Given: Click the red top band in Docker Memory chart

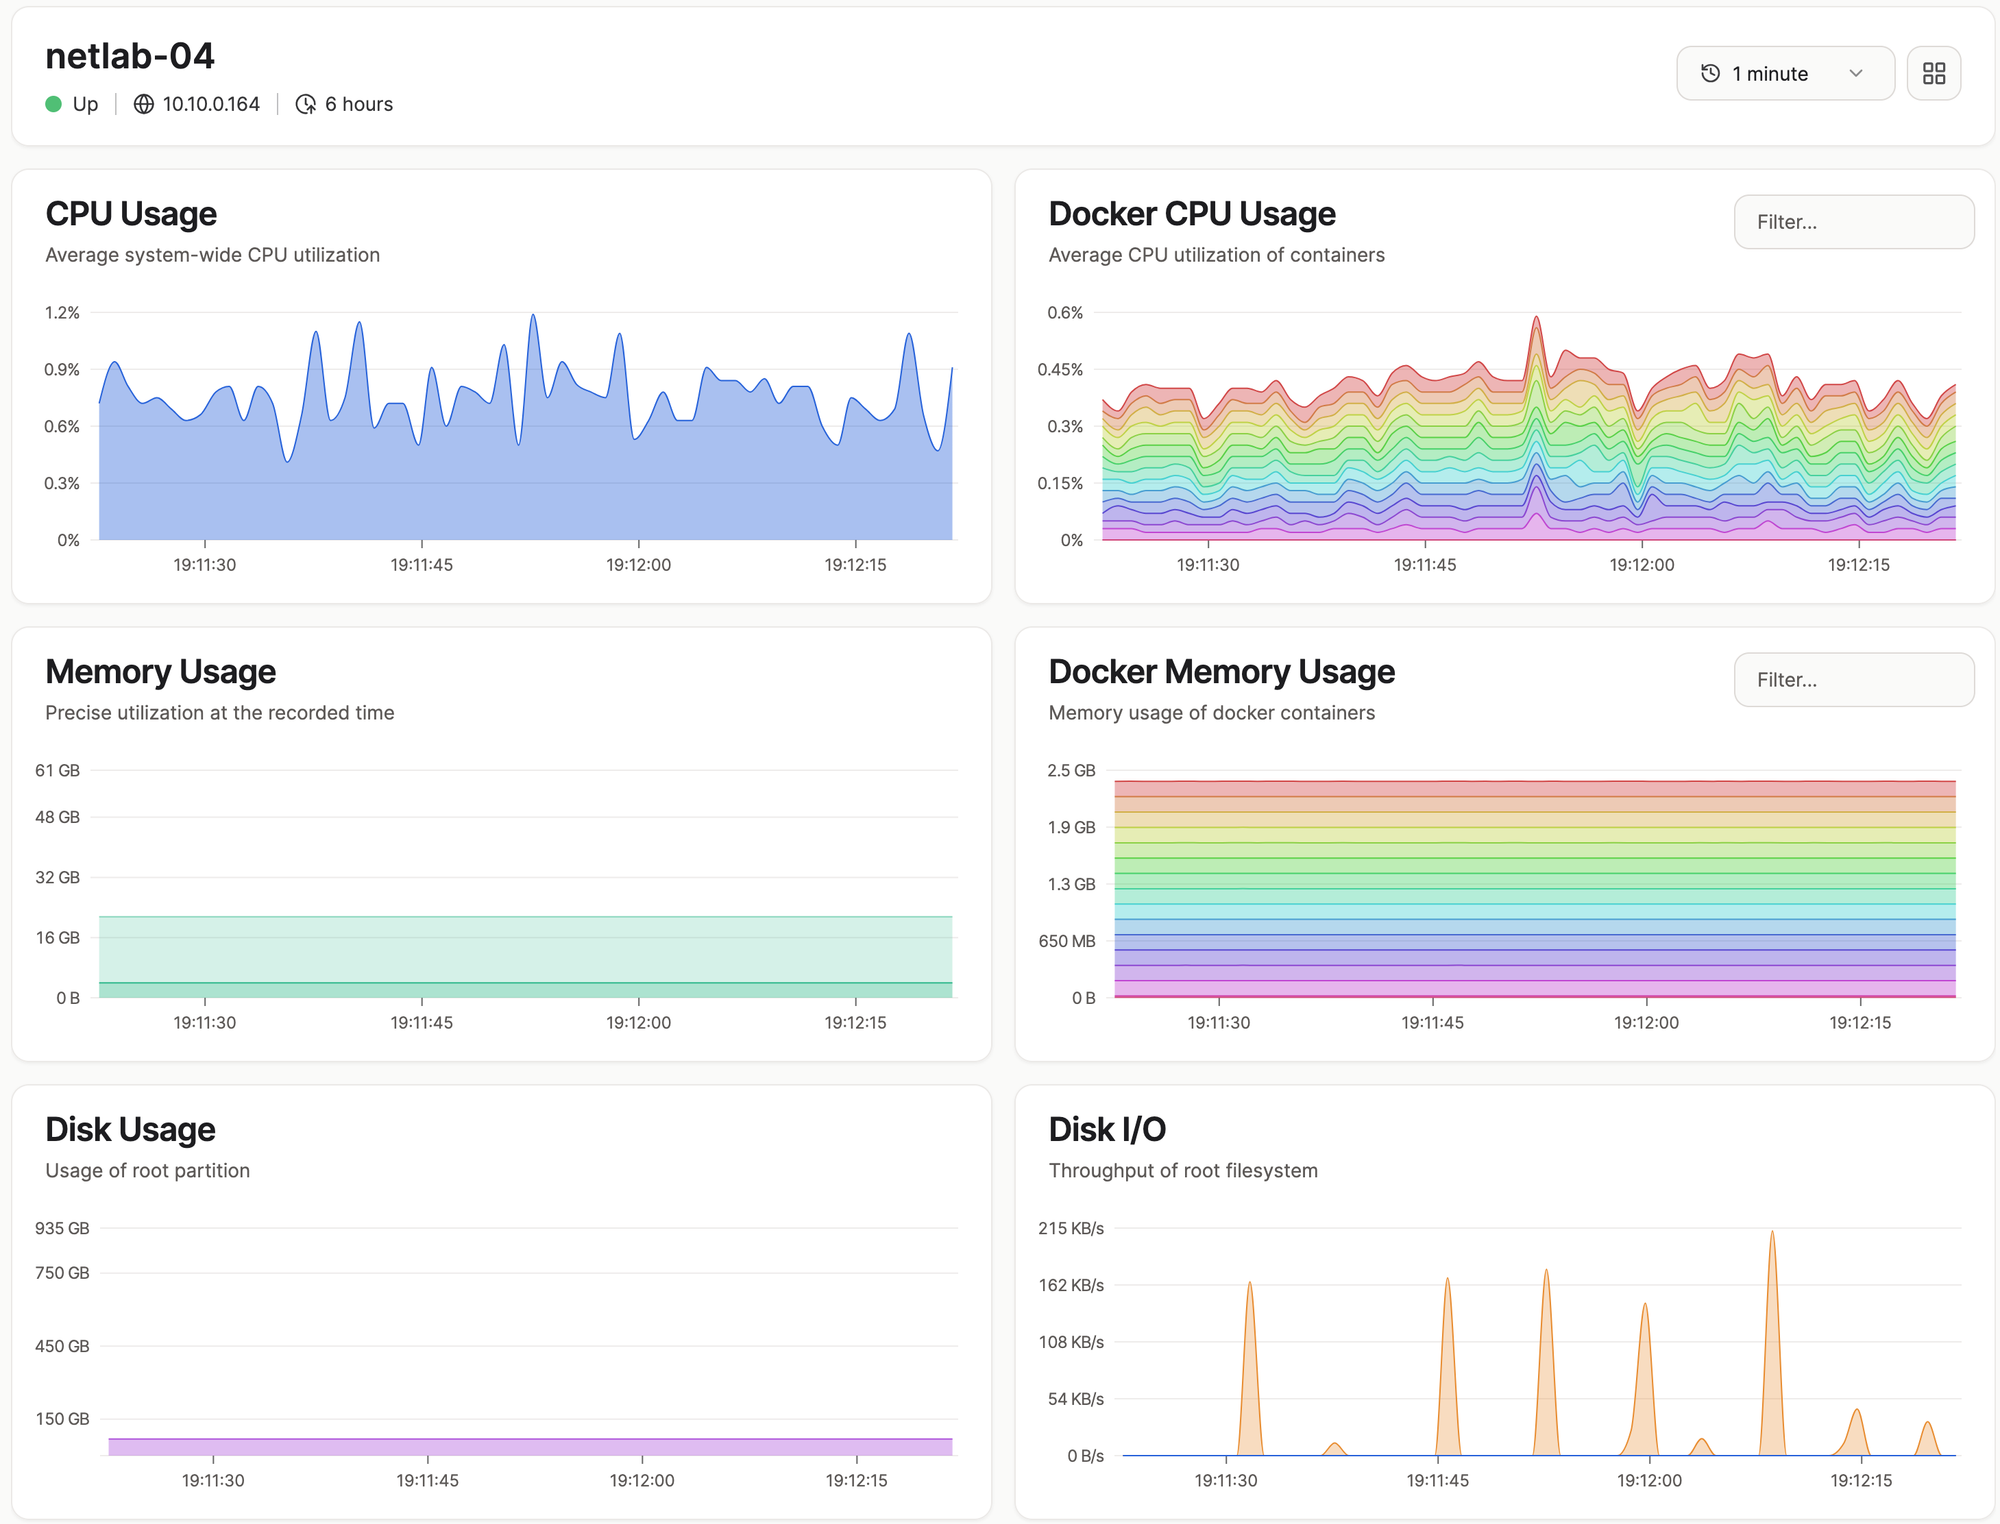Looking at the screenshot, I should point(1535,789).
